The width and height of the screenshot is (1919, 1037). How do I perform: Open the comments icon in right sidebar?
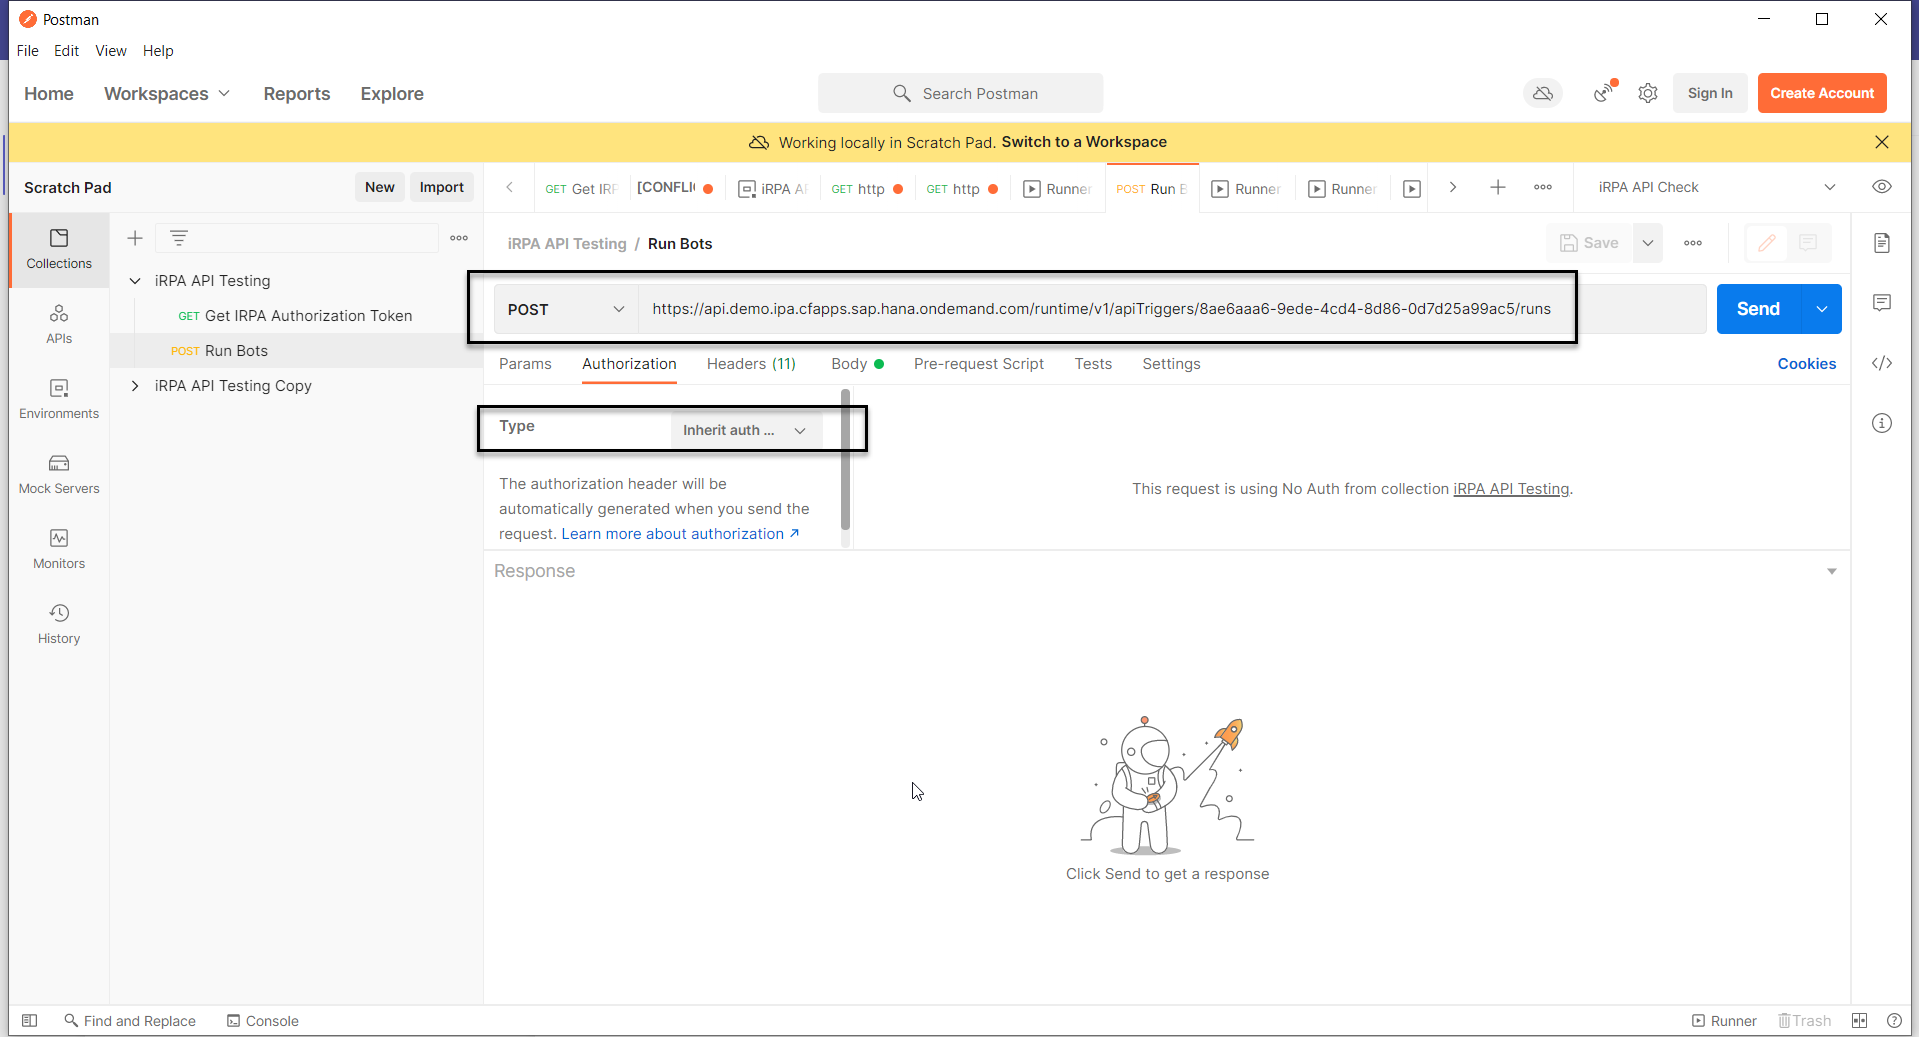tap(1882, 303)
